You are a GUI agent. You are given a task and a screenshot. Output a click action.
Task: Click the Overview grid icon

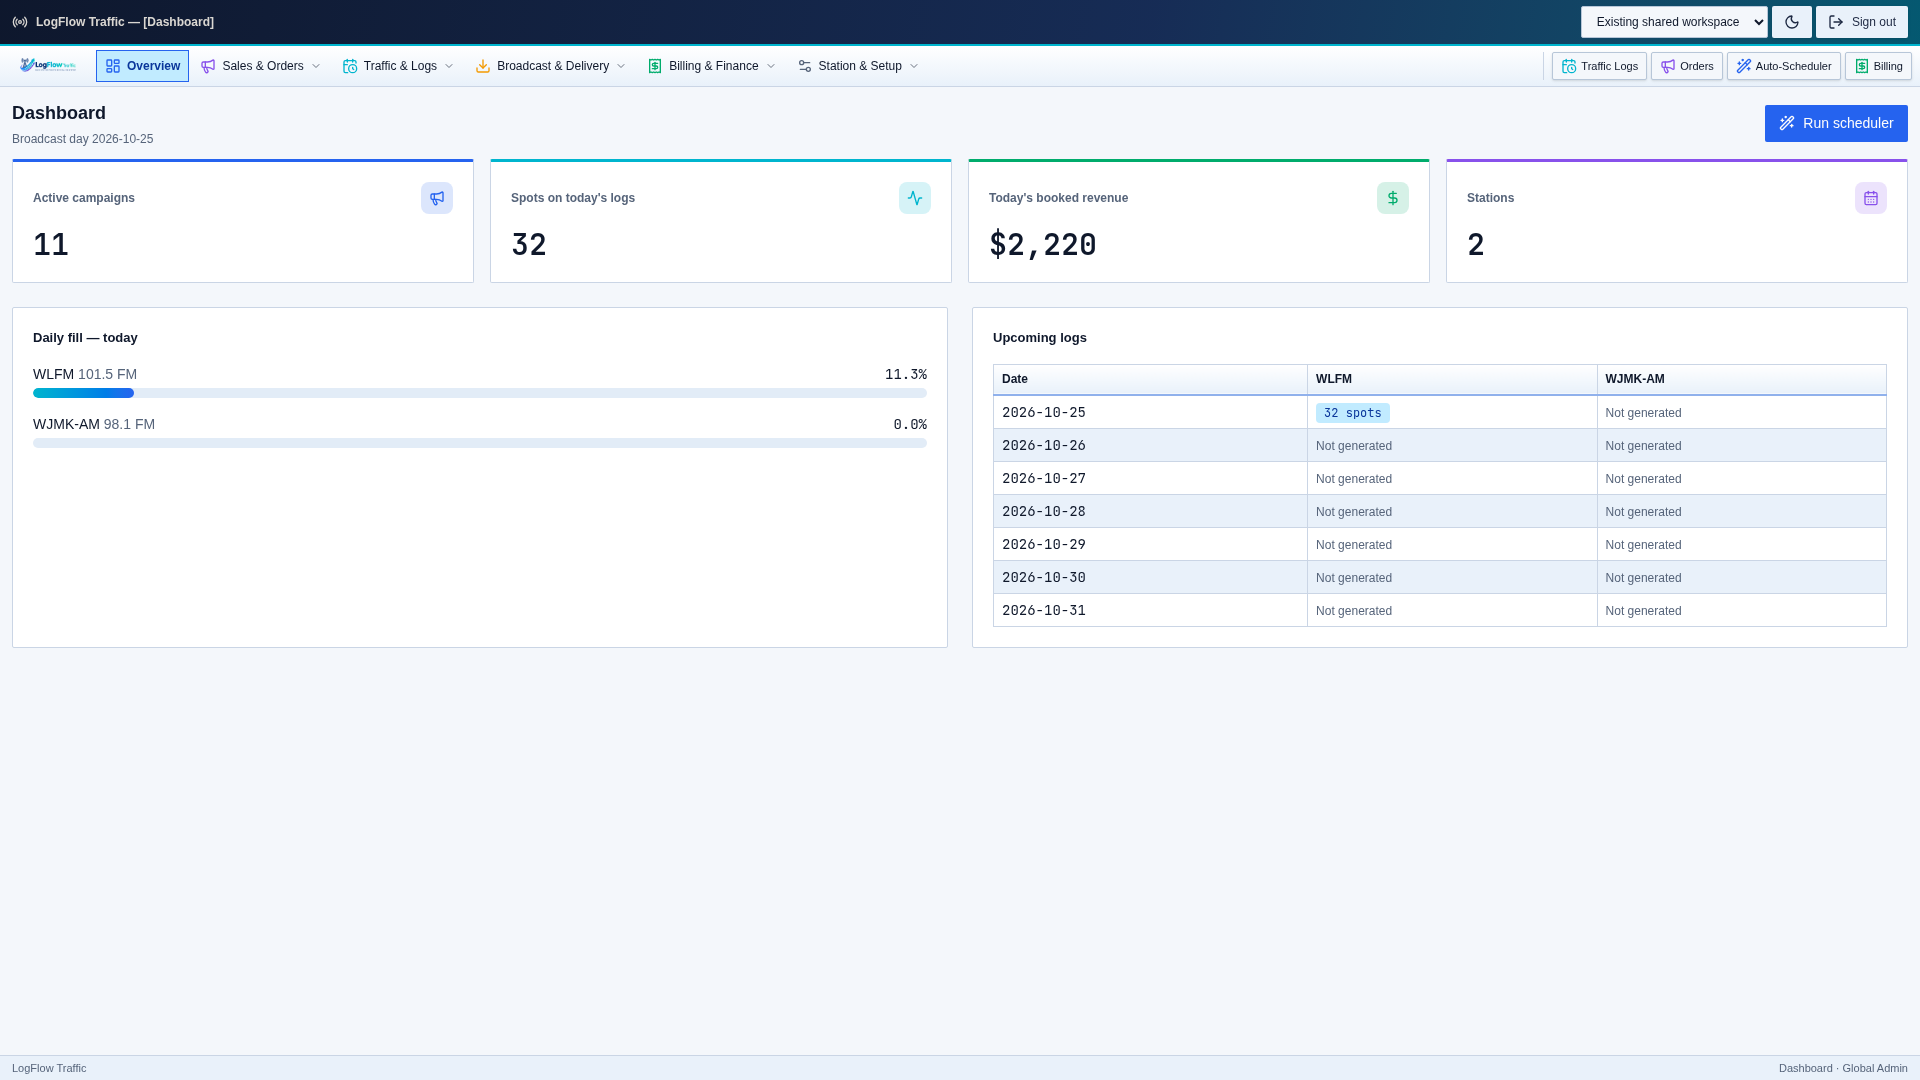coord(113,66)
